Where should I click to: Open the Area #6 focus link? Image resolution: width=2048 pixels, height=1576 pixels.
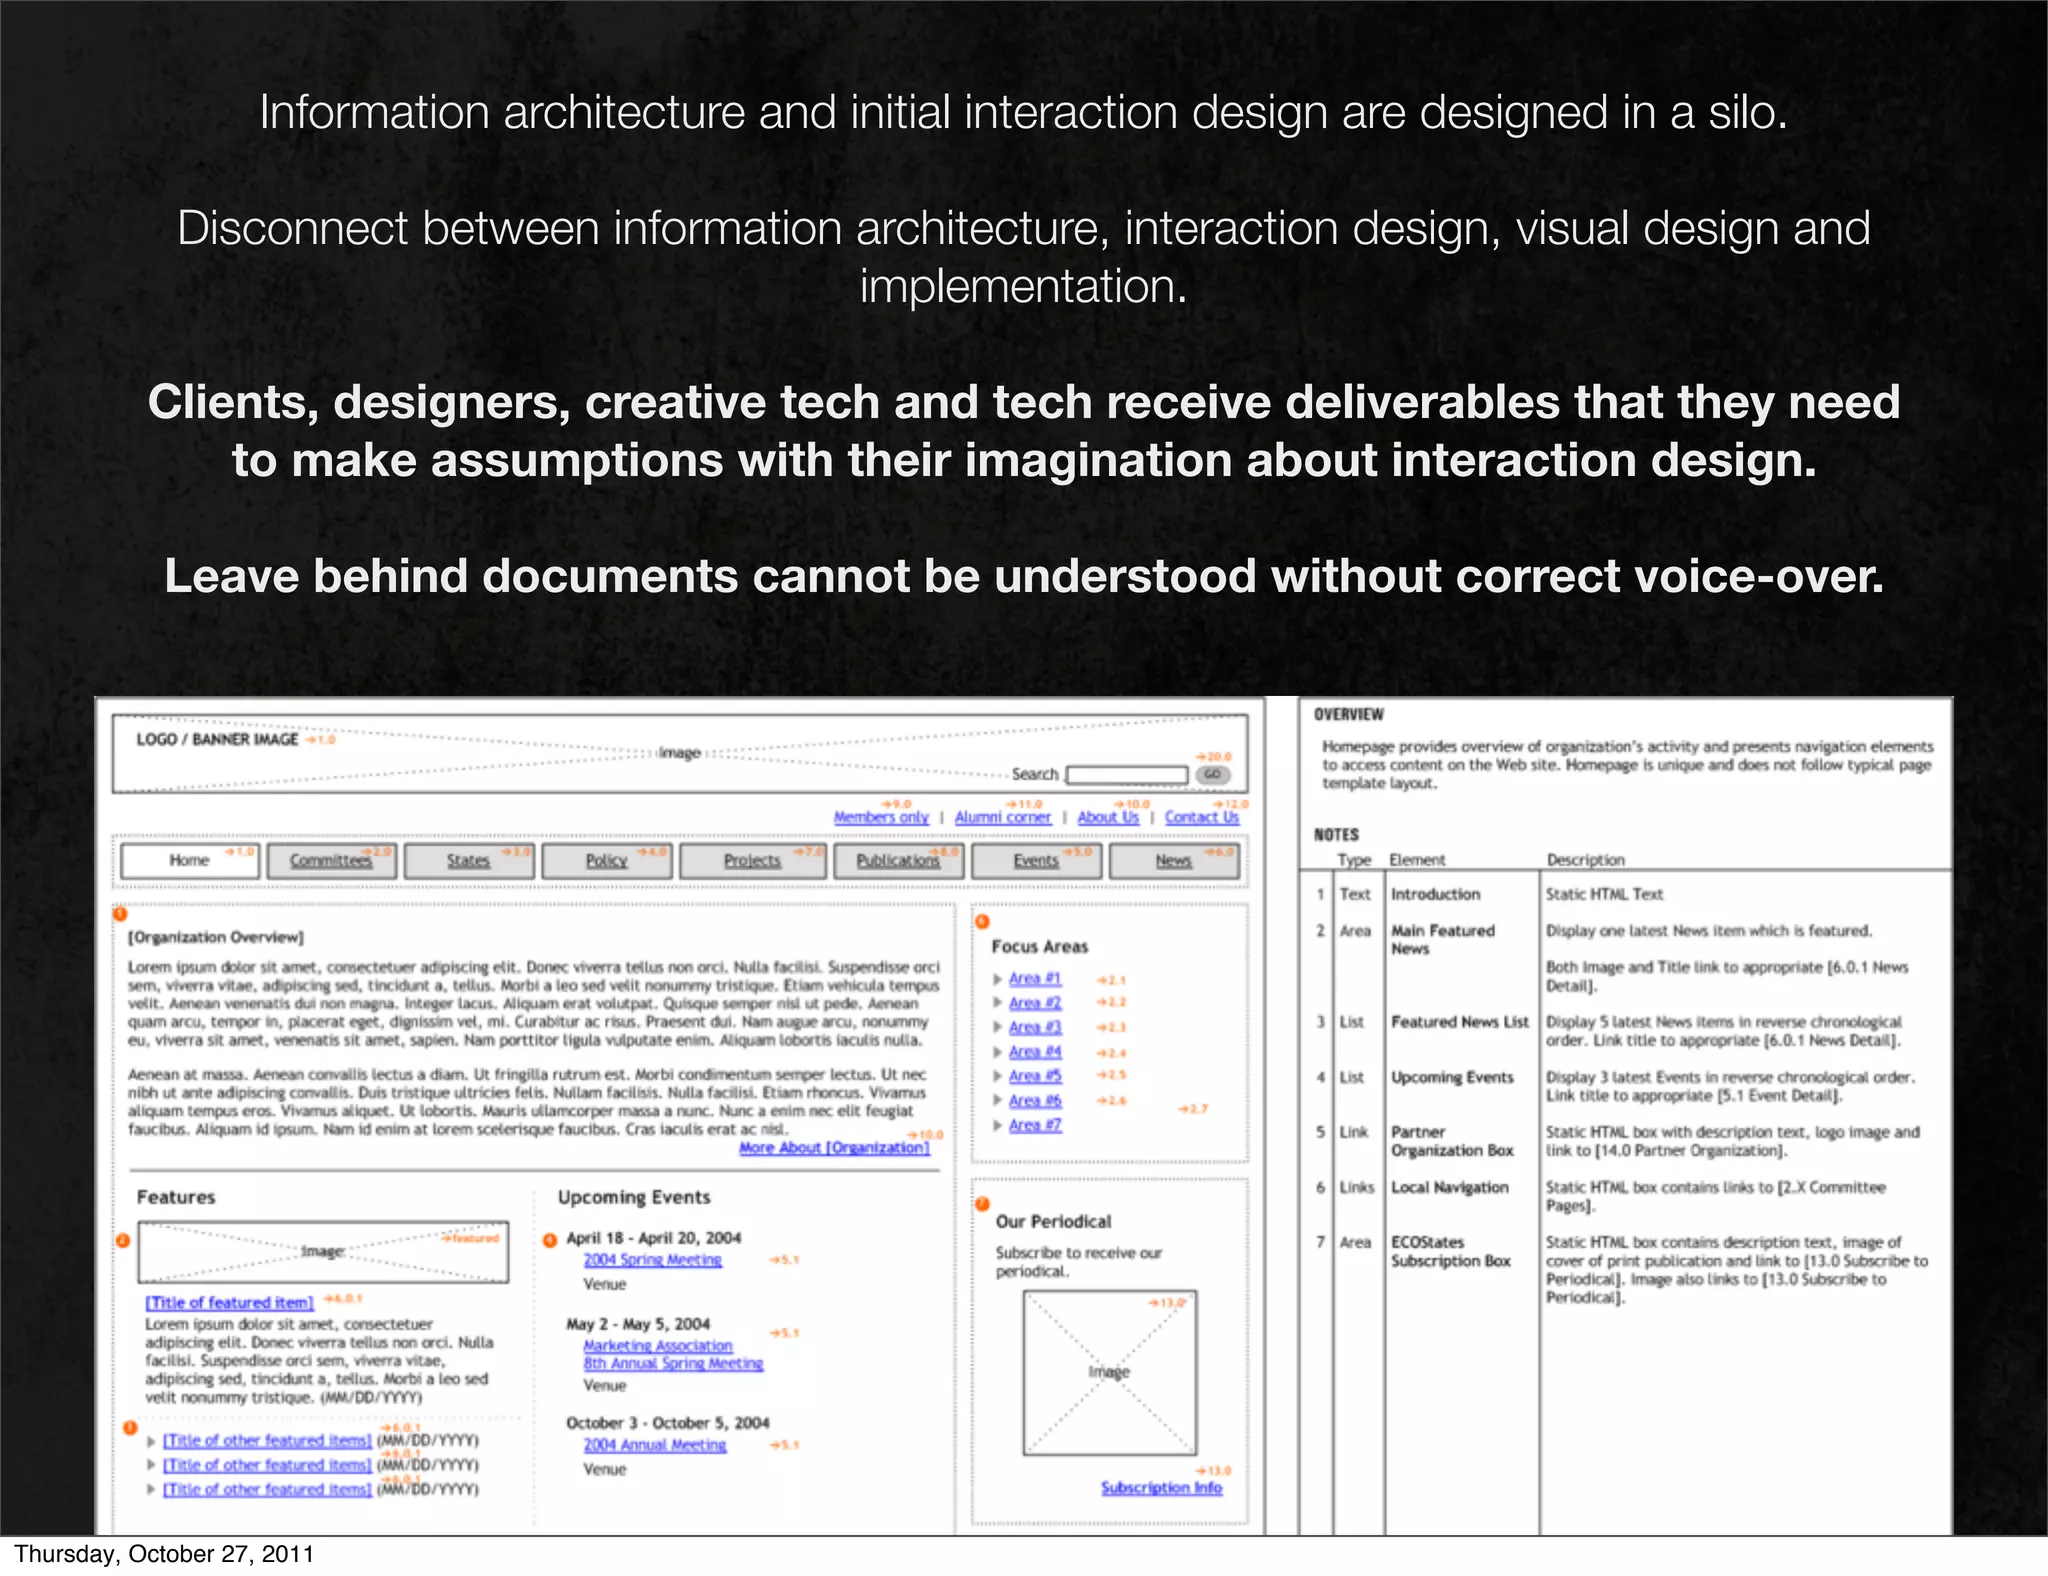point(1035,1100)
